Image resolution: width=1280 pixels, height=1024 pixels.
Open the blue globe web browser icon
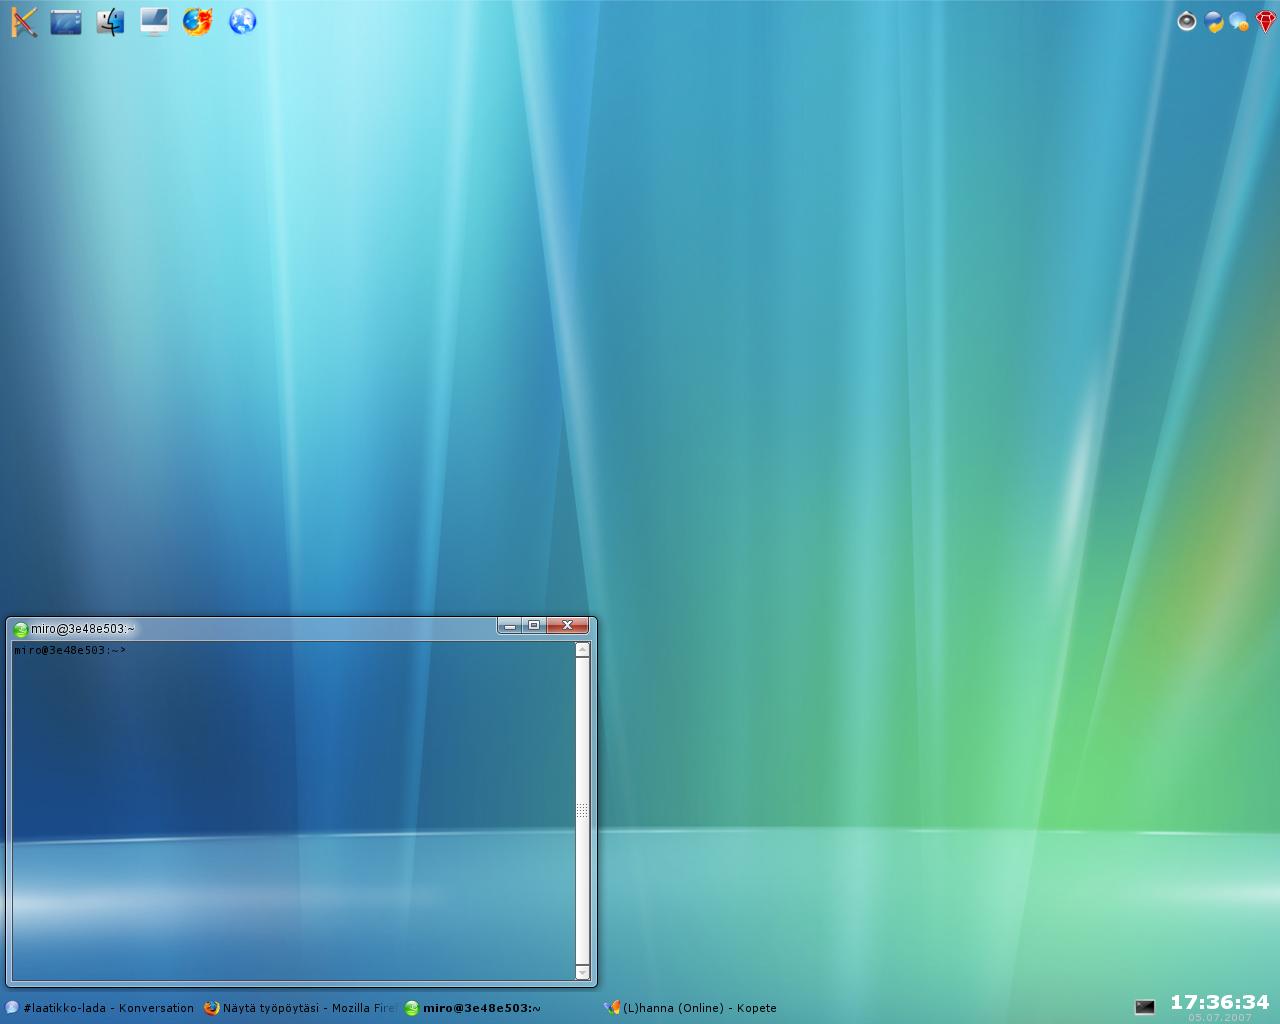[x=242, y=21]
